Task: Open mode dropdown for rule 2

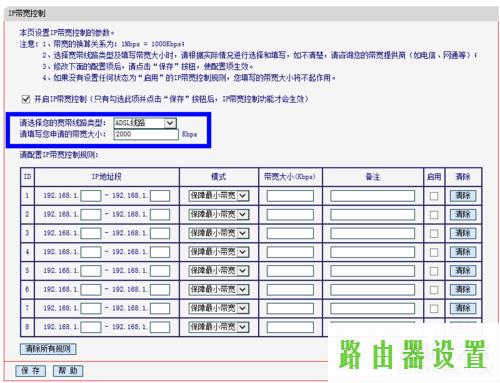Action: point(219,214)
